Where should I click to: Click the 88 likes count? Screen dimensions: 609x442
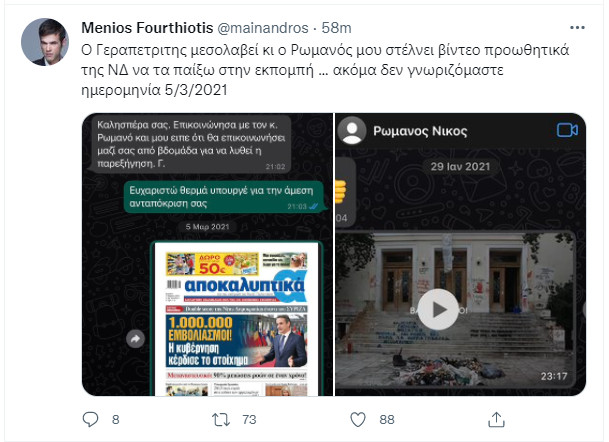click(x=387, y=419)
